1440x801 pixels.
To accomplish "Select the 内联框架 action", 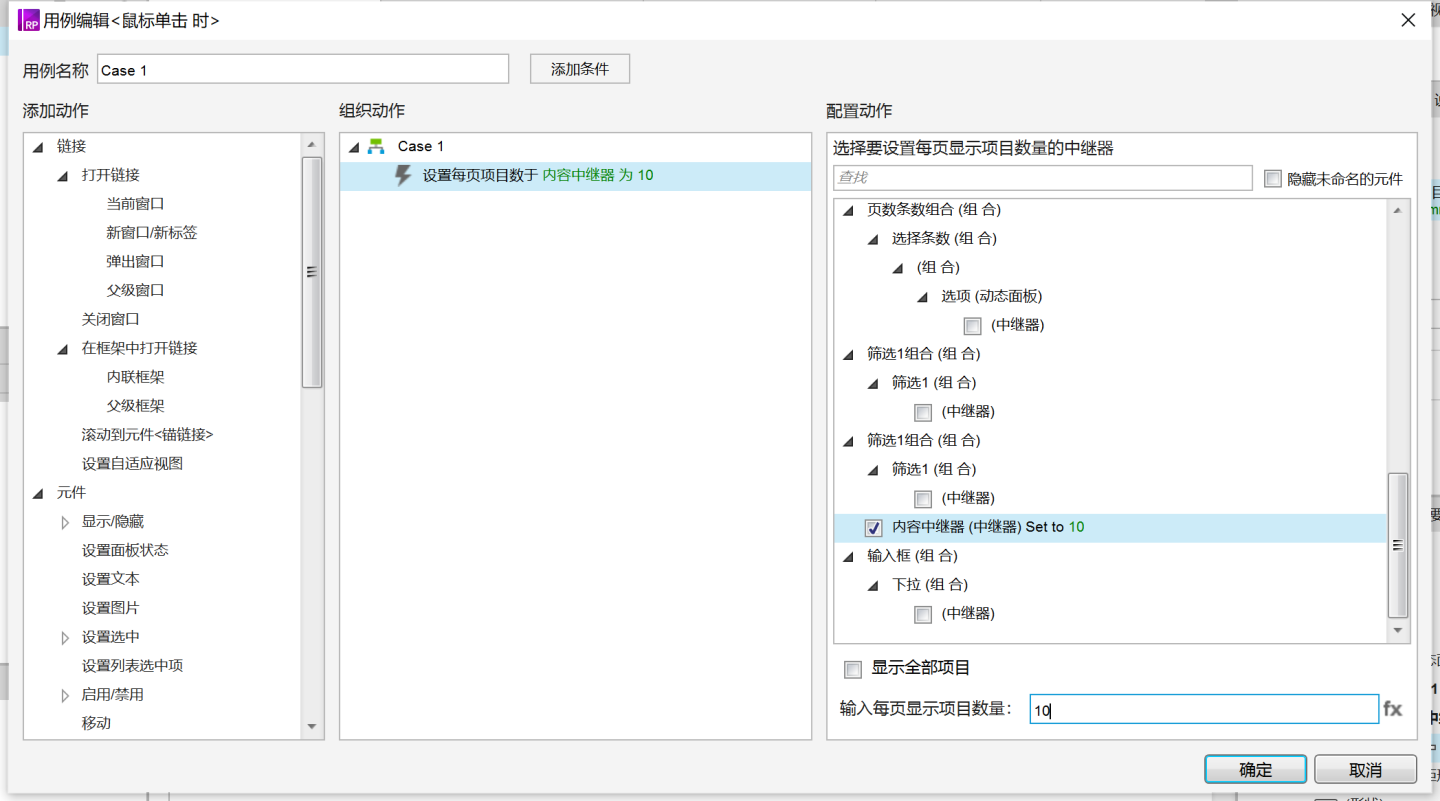I will click(135, 378).
